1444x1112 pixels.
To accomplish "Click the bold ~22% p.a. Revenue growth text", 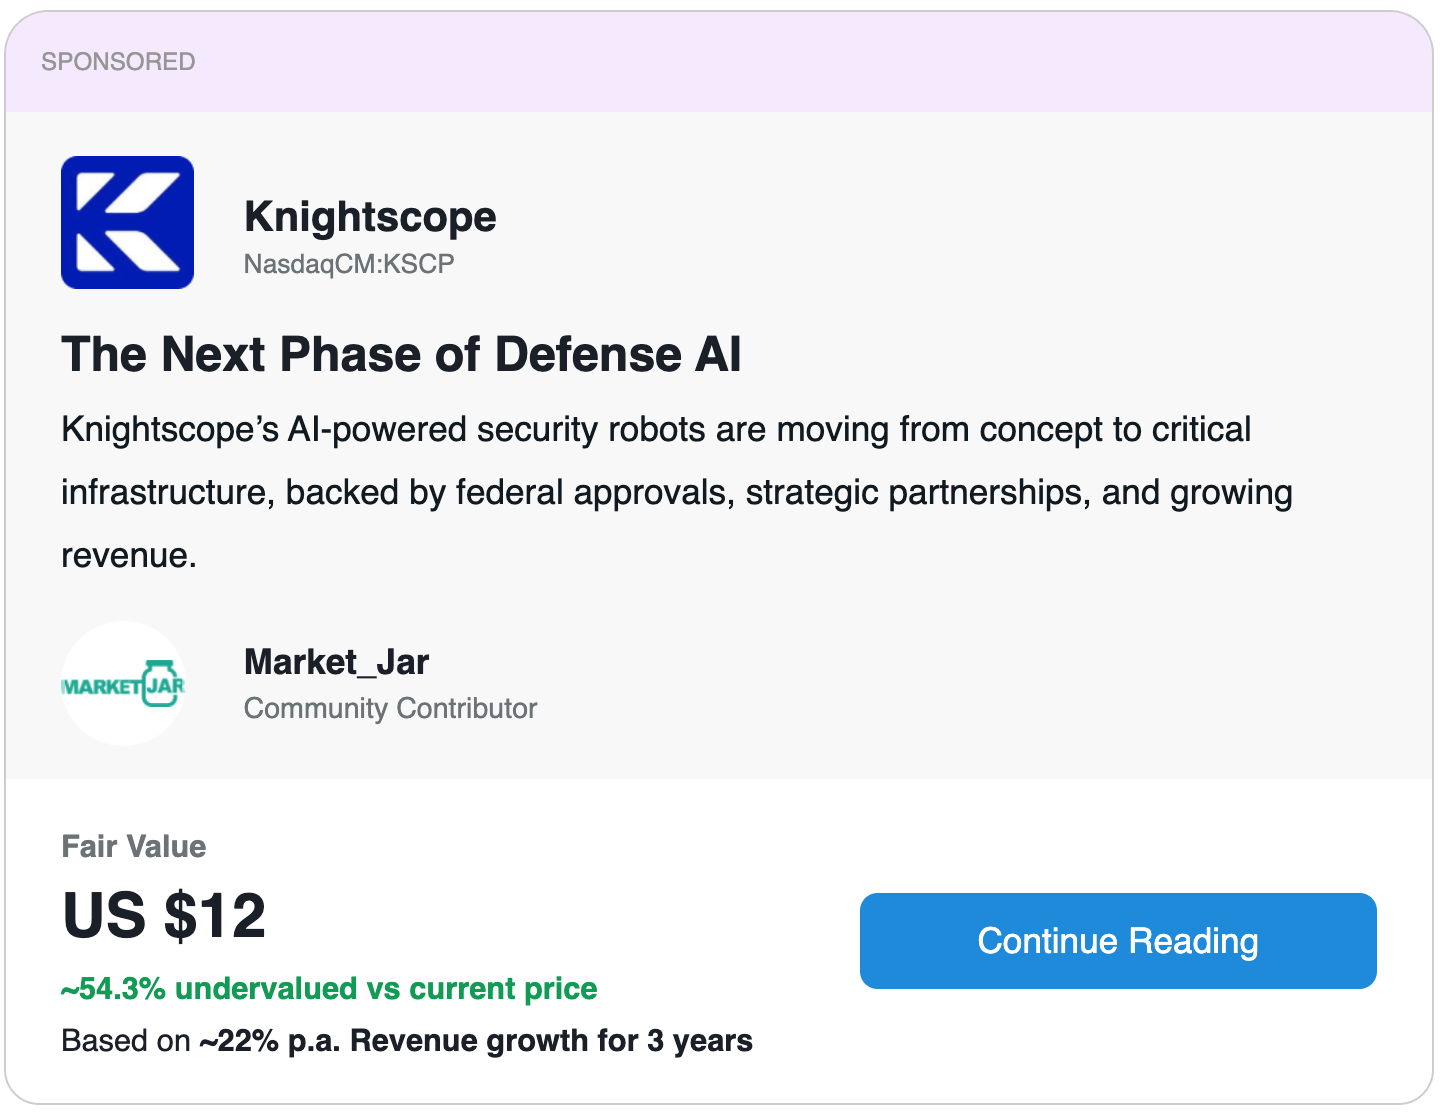I will (x=476, y=1041).
